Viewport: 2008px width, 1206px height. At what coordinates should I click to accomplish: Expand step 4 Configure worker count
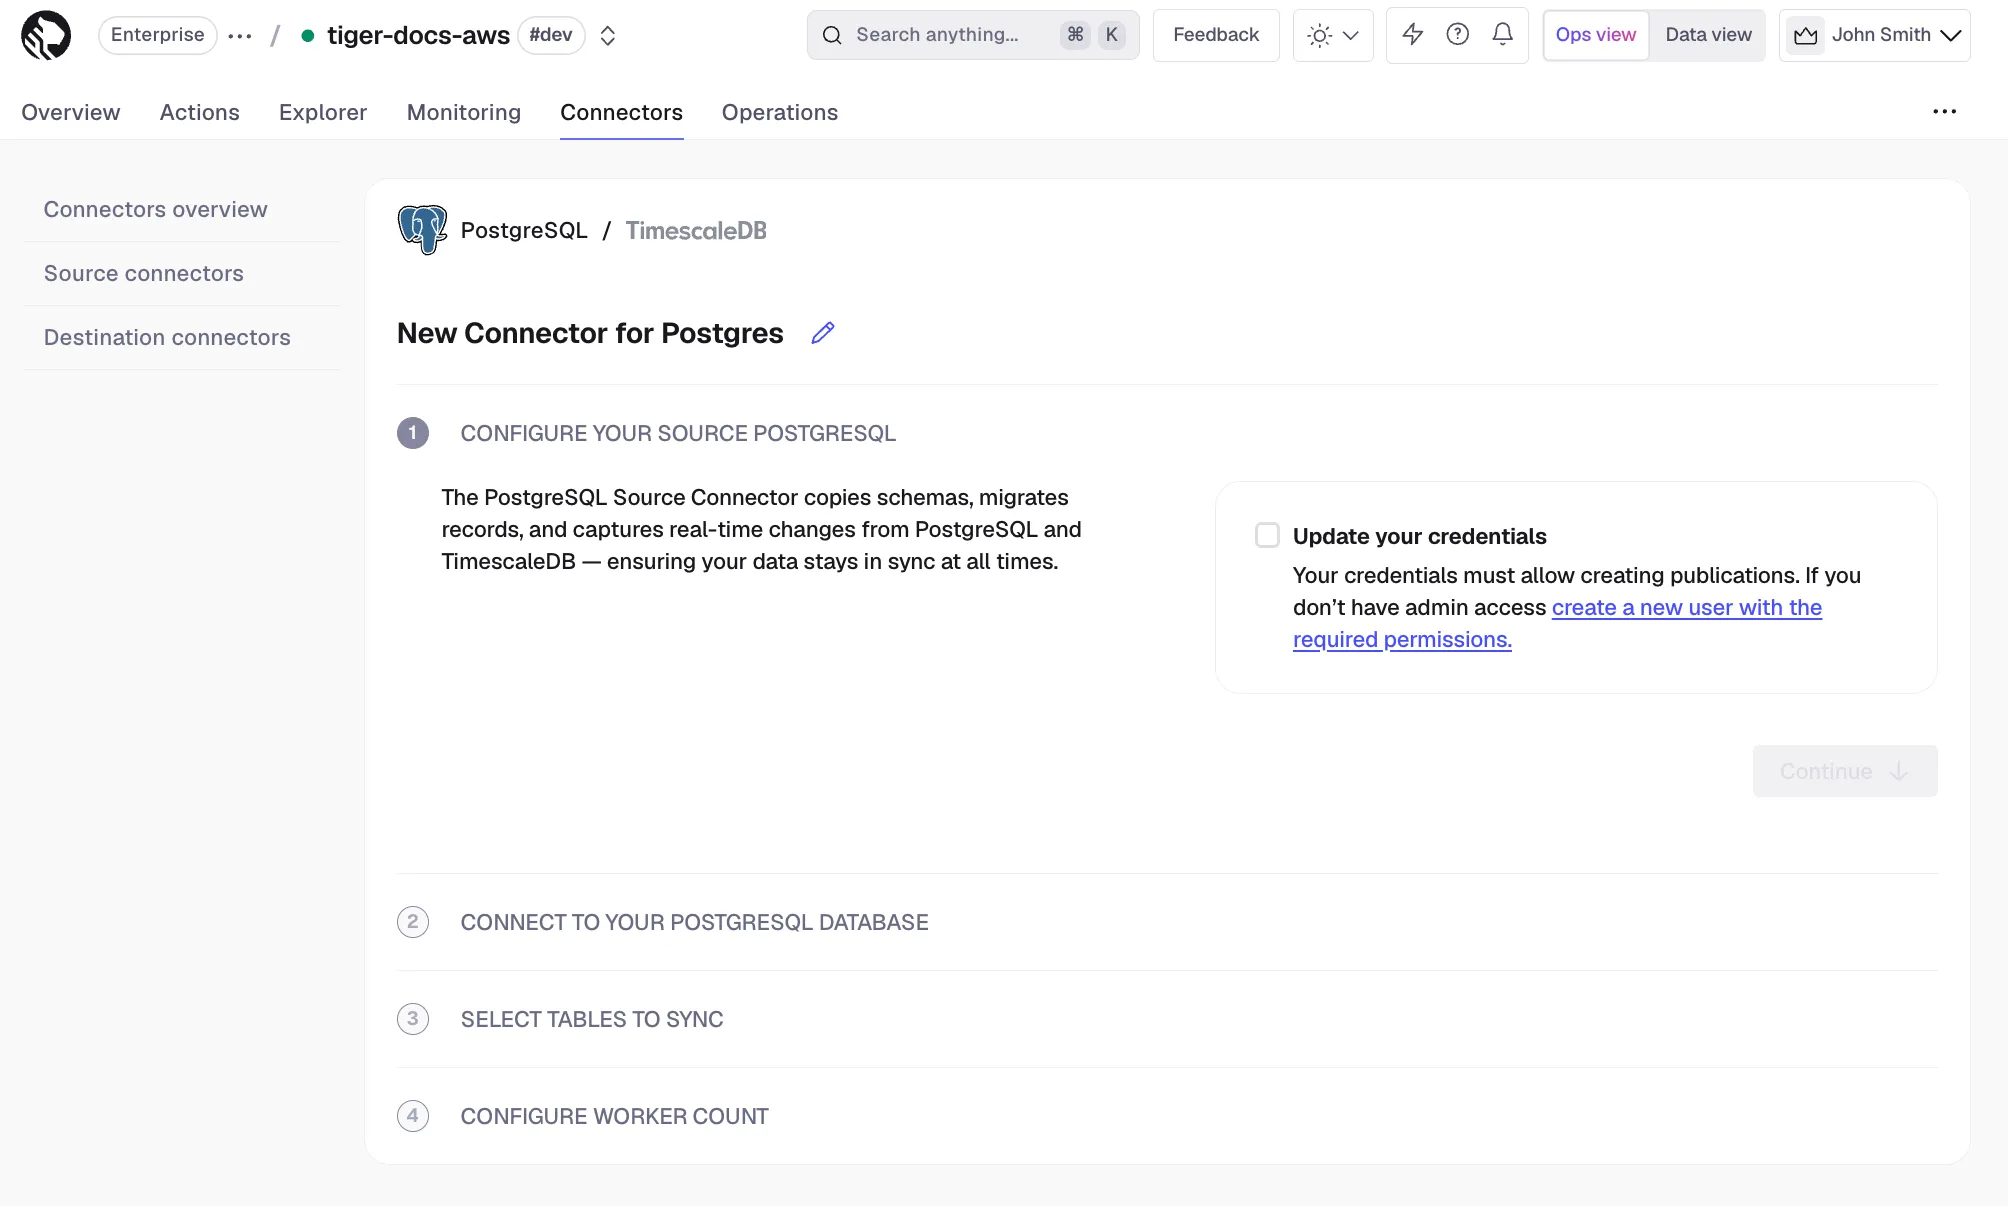1167,1116
